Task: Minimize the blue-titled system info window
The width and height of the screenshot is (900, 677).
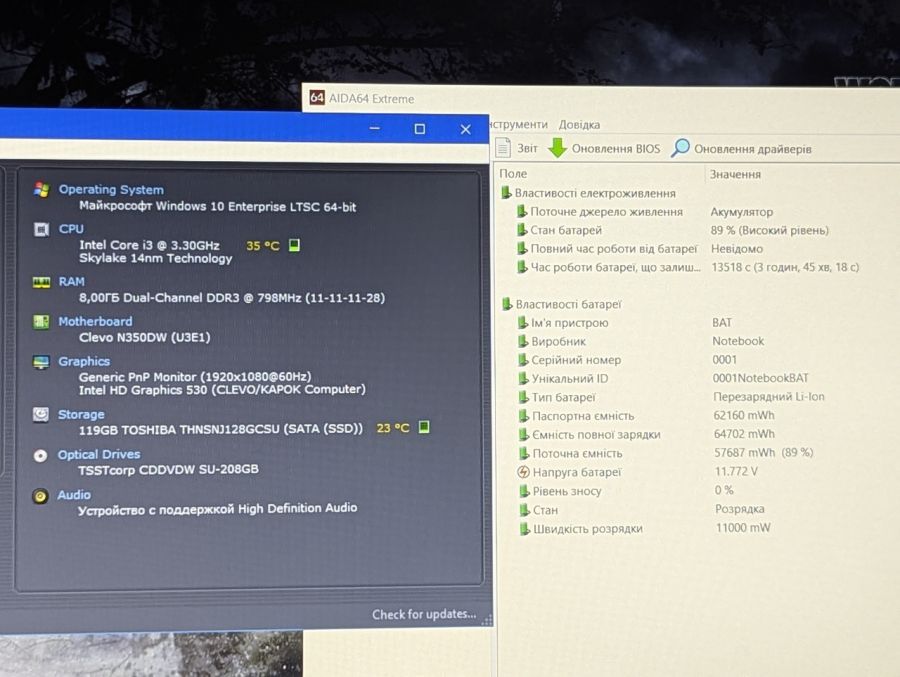Action: pos(375,128)
